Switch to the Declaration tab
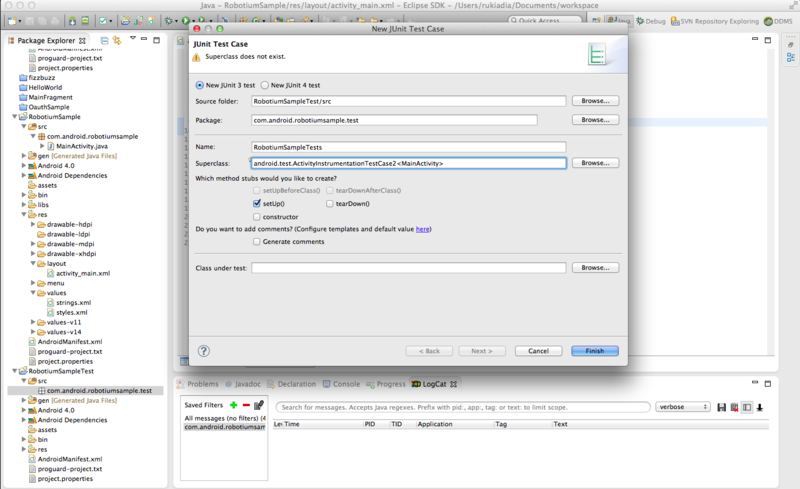 pyautogui.click(x=291, y=384)
